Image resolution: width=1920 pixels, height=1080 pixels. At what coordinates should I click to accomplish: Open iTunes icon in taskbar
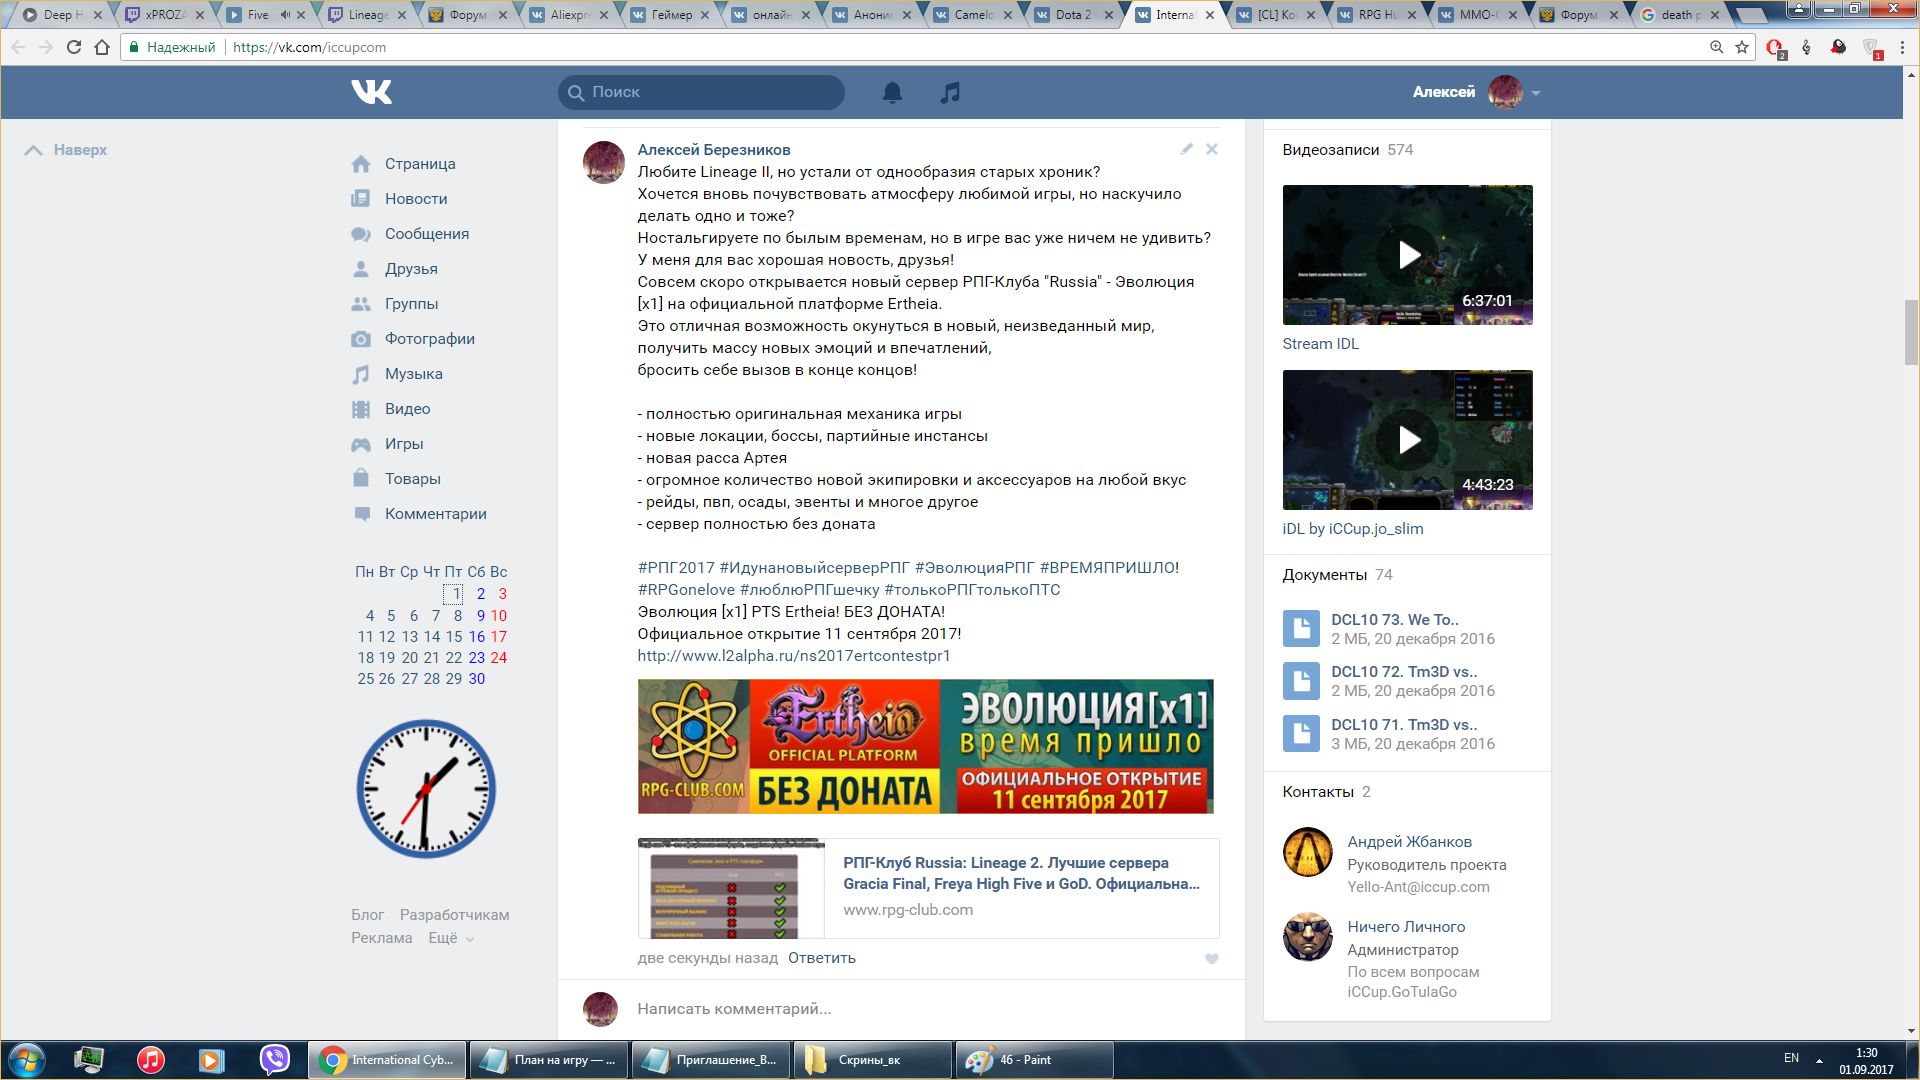(x=150, y=1060)
